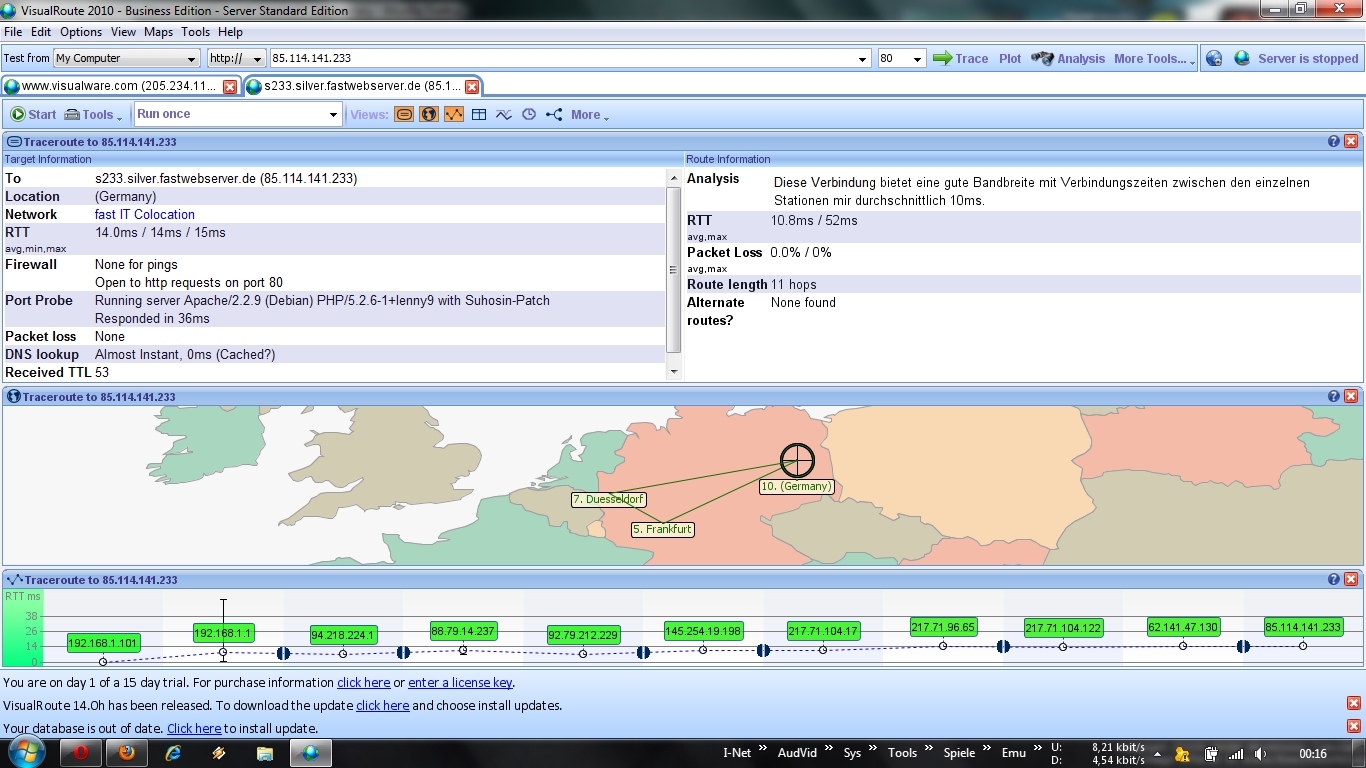Click the Plot button
1366x768 pixels.
pyautogui.click(x=1010, y=59)
